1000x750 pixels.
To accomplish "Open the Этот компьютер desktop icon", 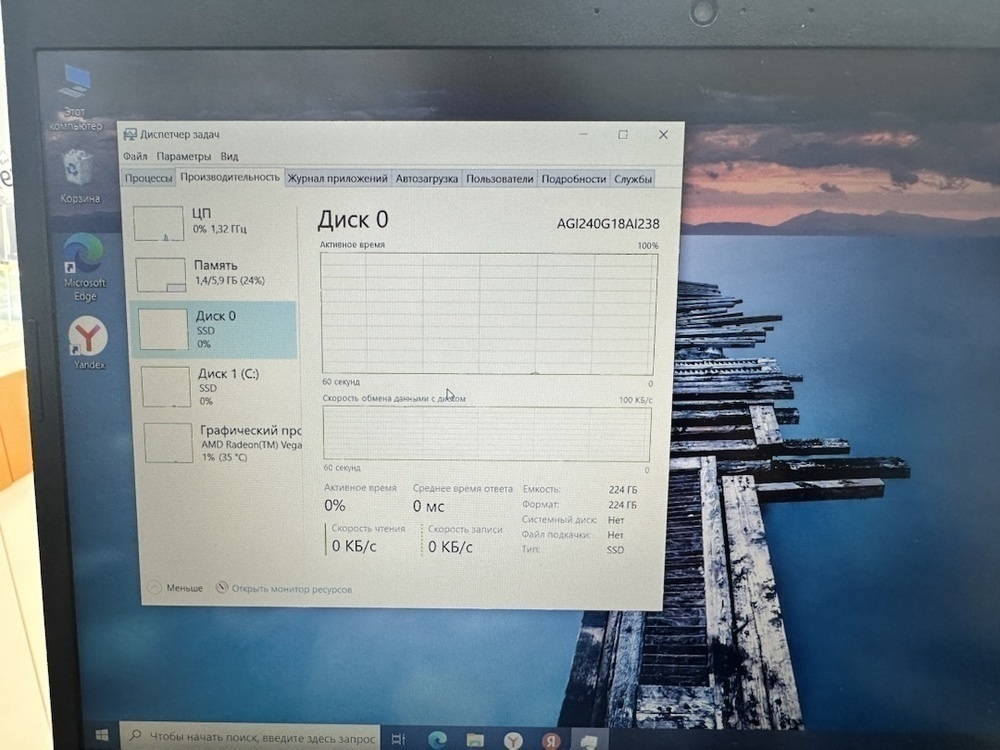I will tap(77, 97).
